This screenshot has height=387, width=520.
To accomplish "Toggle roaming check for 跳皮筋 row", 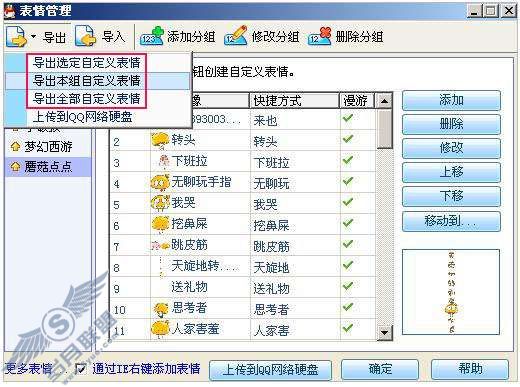I will pos(348,244).
